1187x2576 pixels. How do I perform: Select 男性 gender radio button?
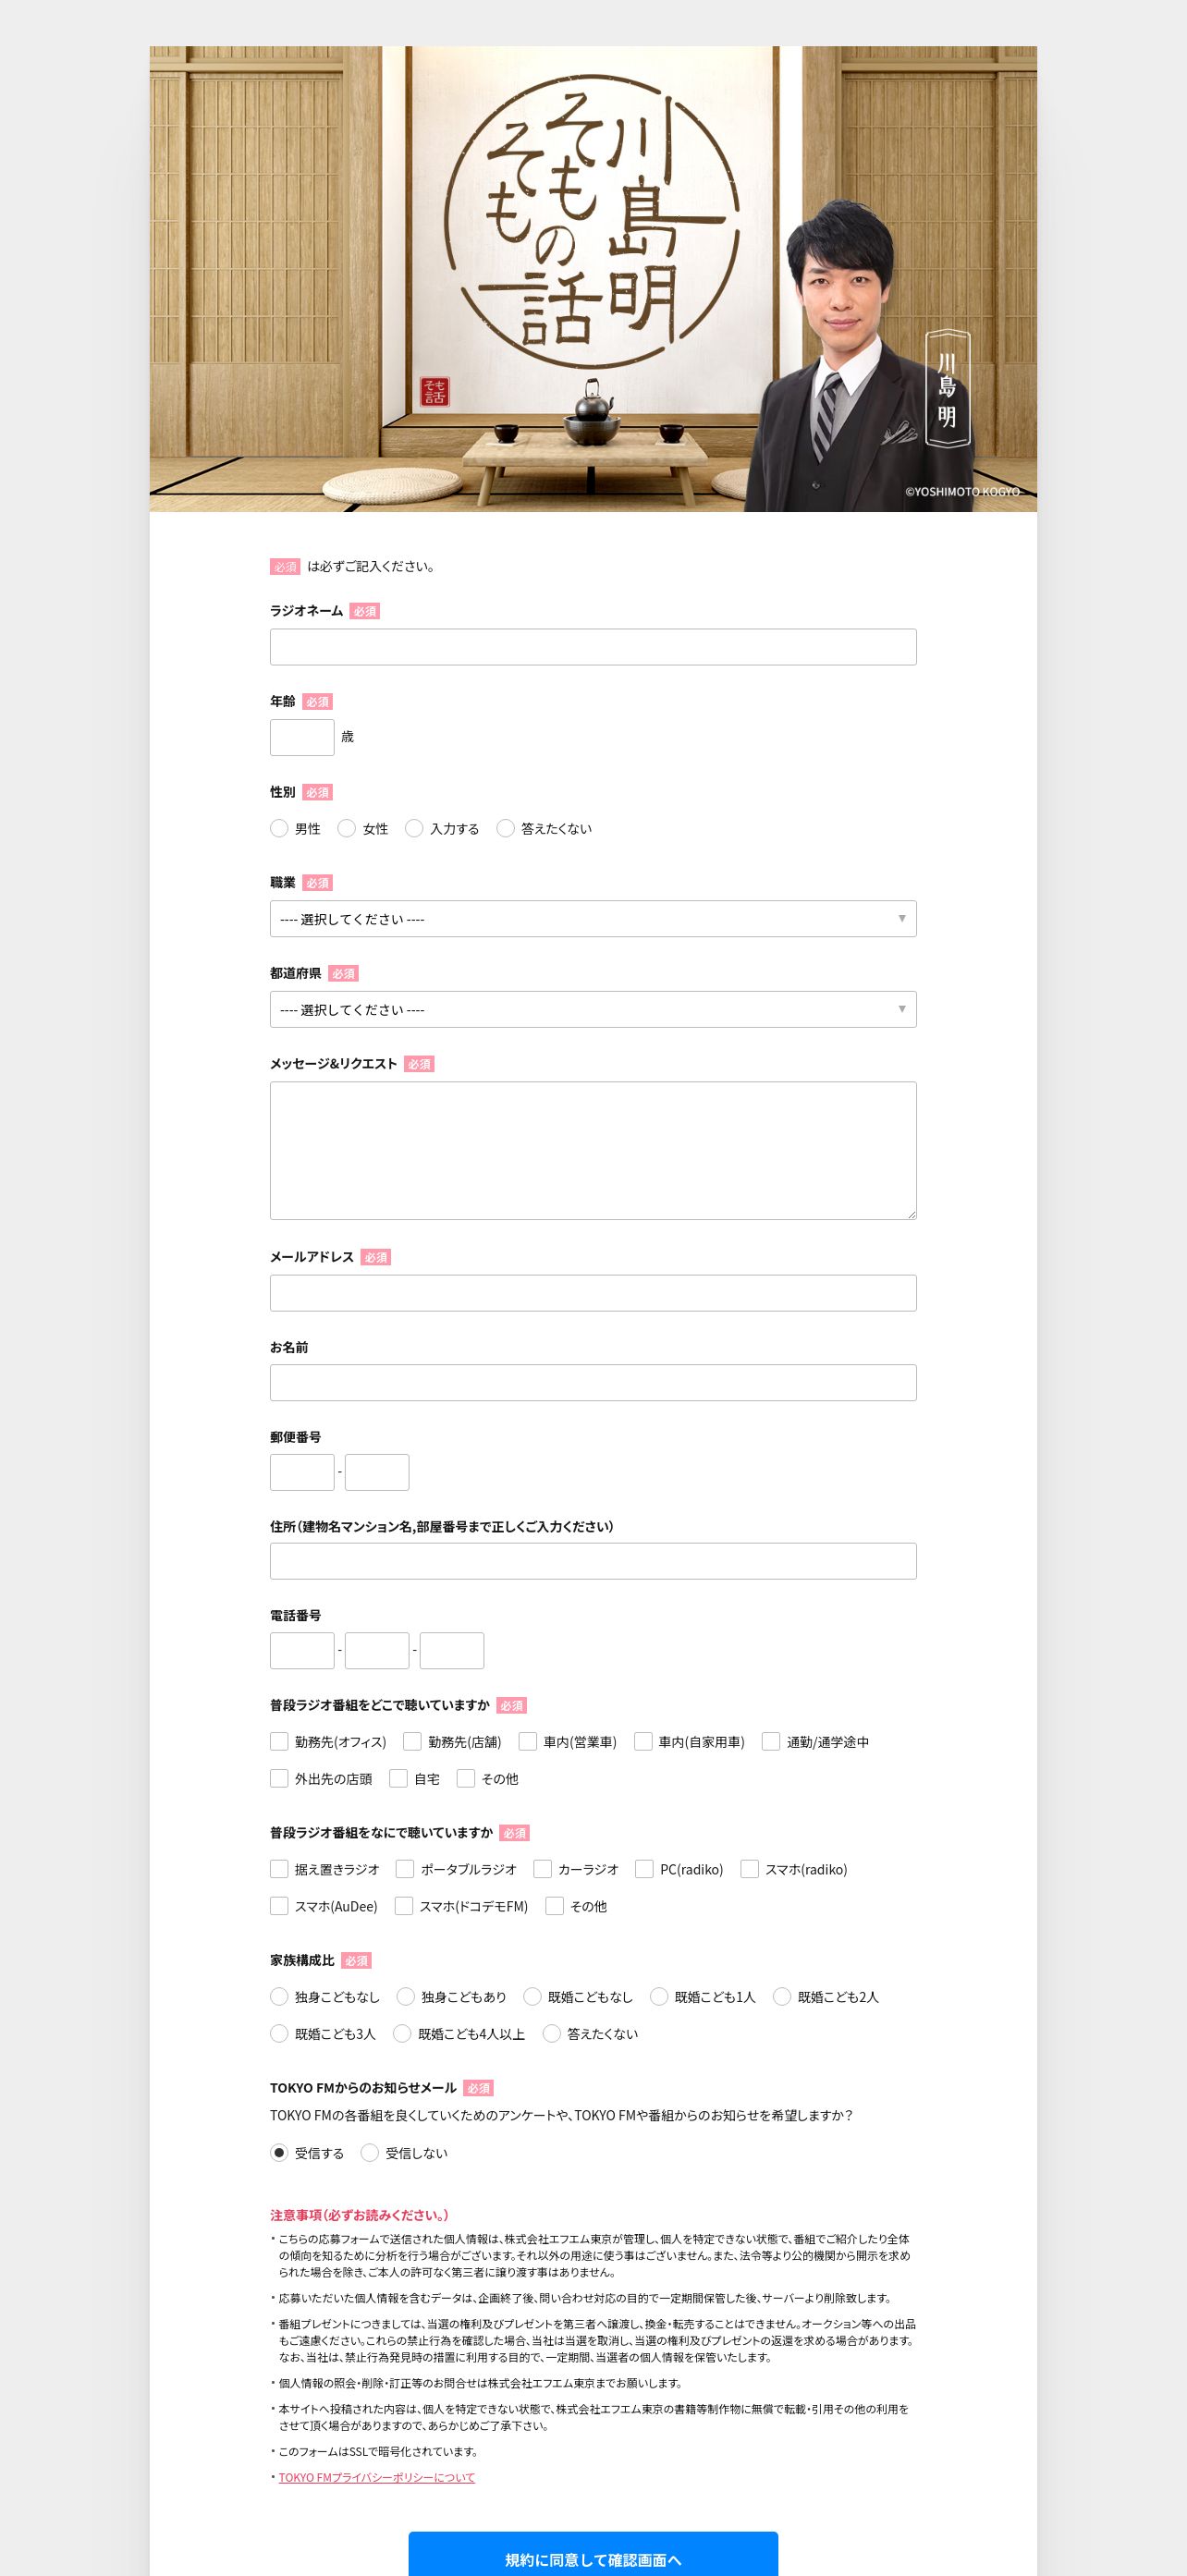click(x=279, y=828)
